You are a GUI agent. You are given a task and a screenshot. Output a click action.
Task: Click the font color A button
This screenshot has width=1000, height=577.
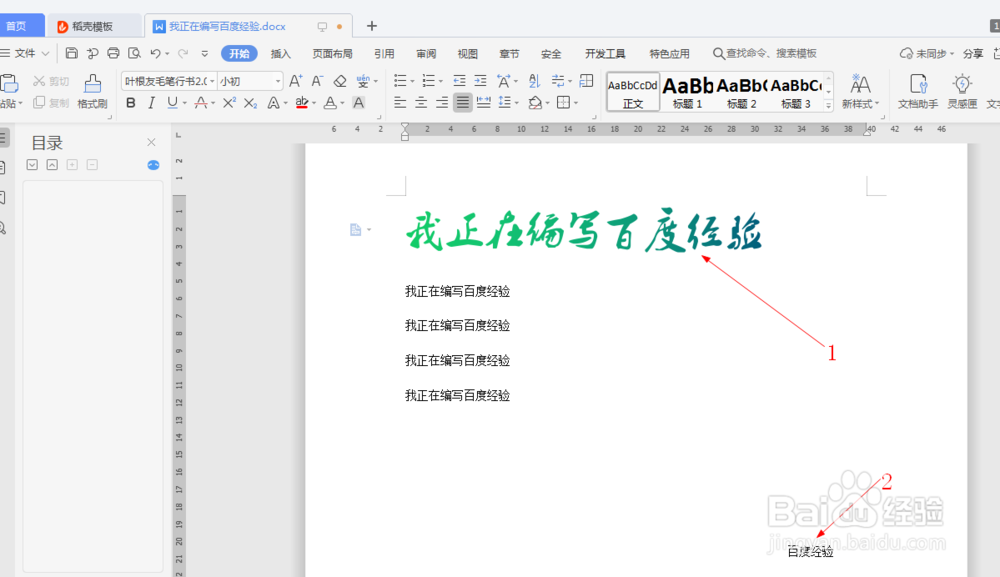[330, 103]
